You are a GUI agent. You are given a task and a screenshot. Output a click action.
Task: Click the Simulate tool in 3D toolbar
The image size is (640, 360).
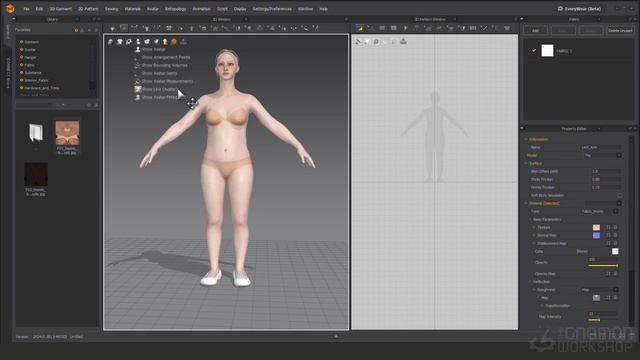112,28
